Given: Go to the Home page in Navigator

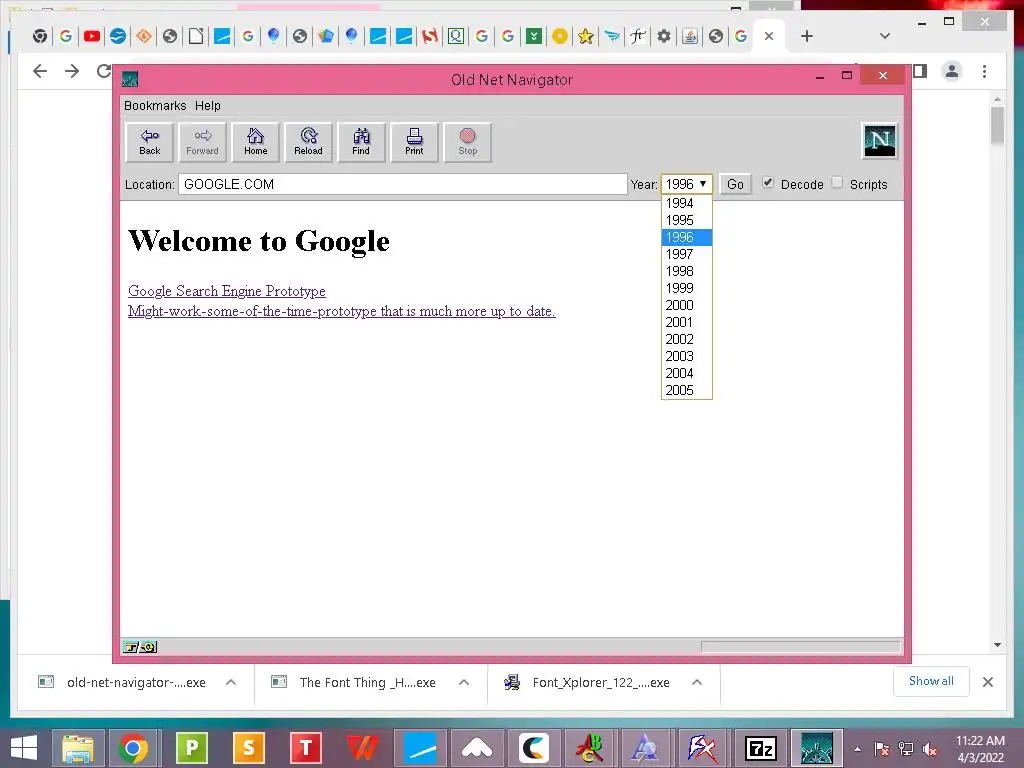Looking at the screenshot, I should tap(255, 142).
